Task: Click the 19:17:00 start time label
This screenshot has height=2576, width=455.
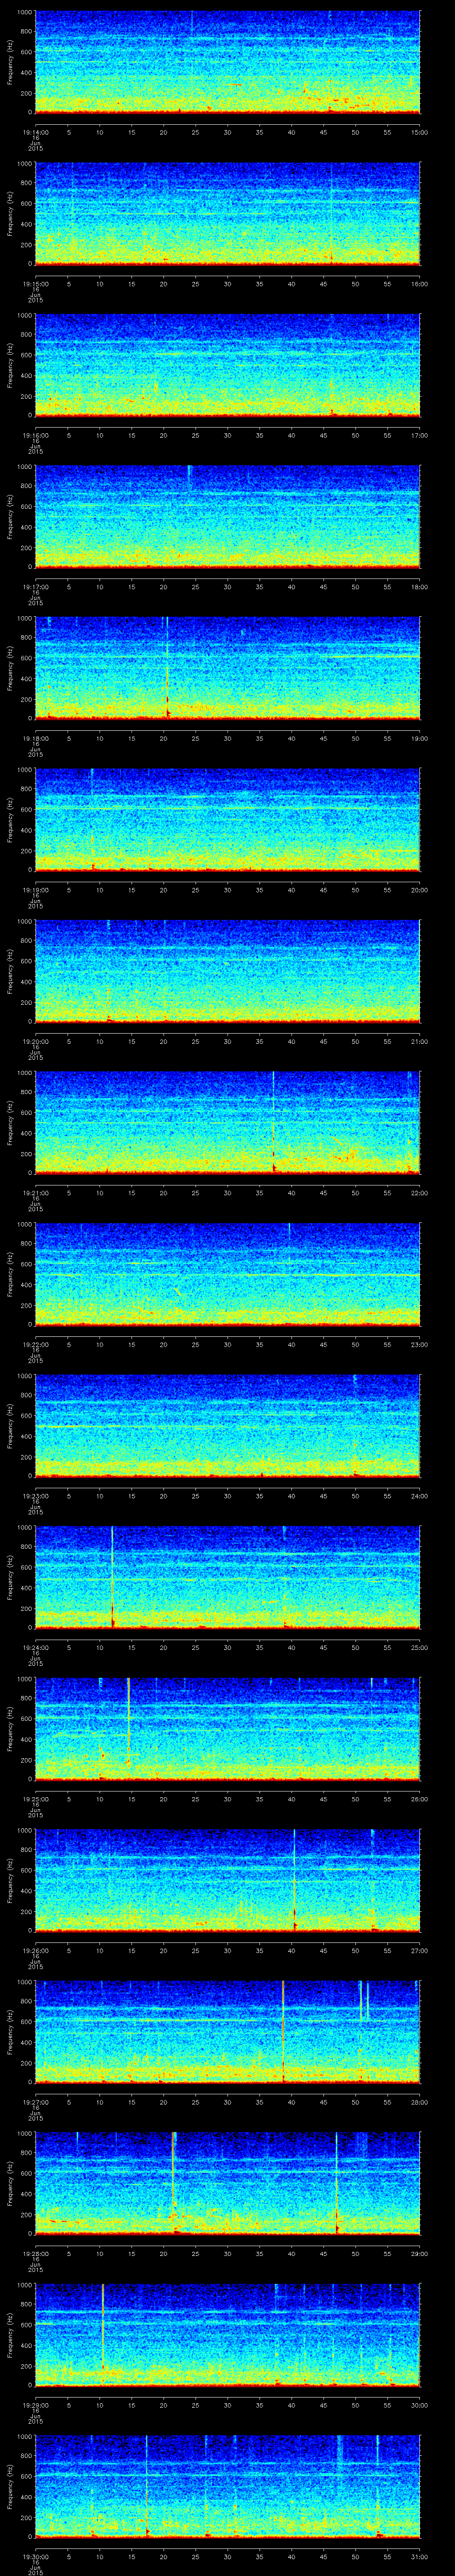Action: click(35, 587)
